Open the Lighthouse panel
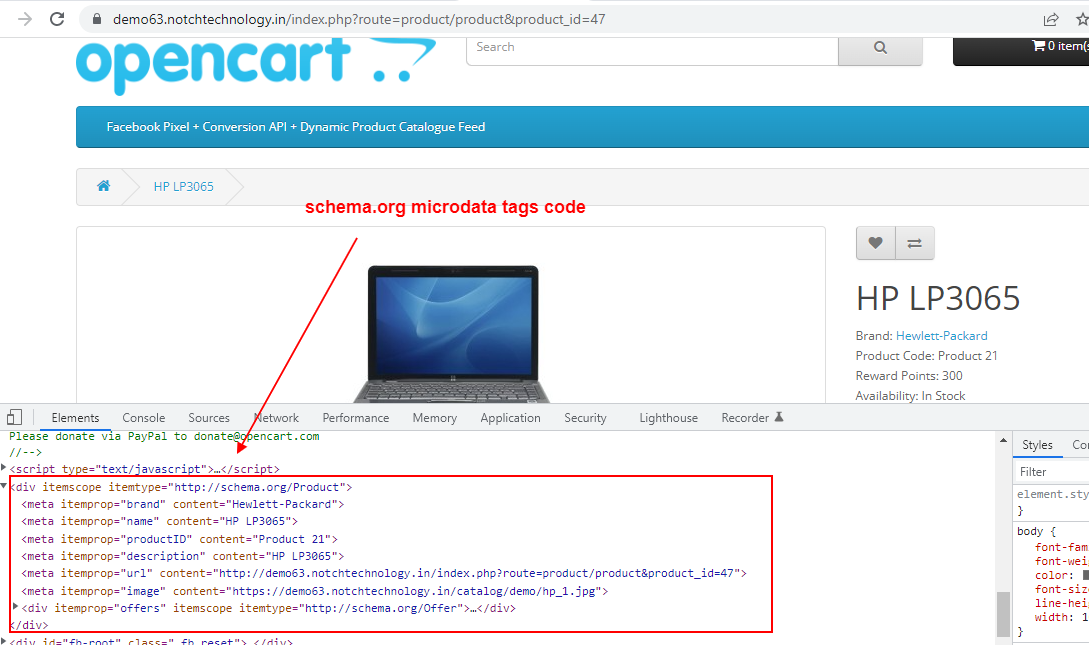Screen dimensions: 1089x645 pyautogui.click(x=668, y=417)
